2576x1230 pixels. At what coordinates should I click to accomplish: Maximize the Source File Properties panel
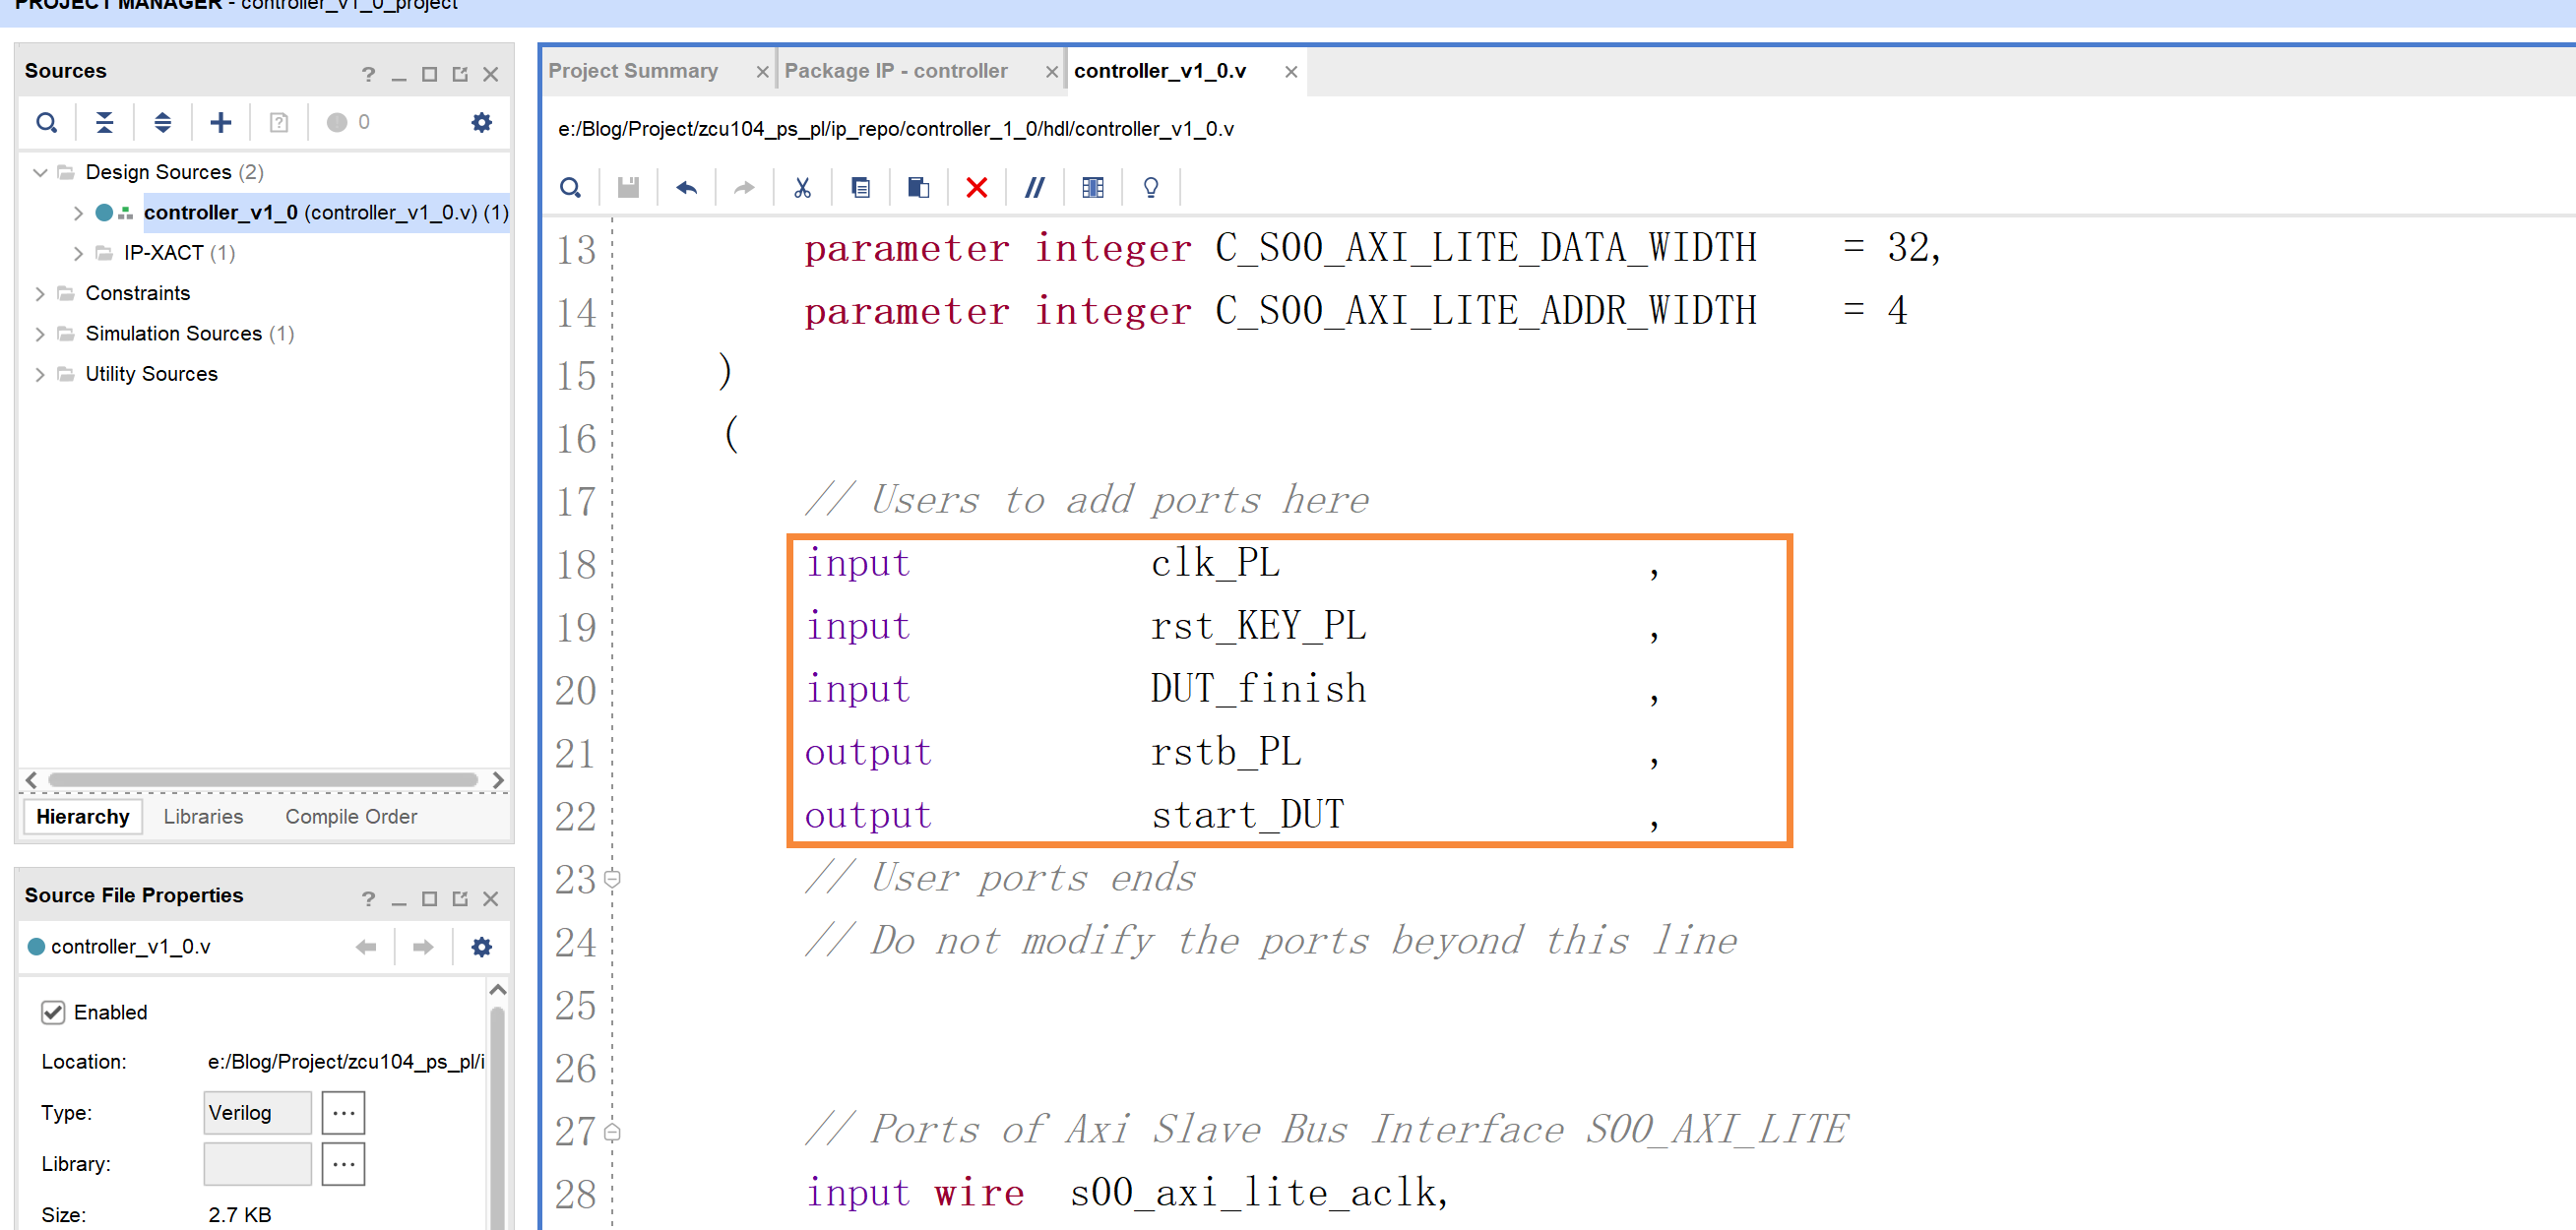pos(429,898)
